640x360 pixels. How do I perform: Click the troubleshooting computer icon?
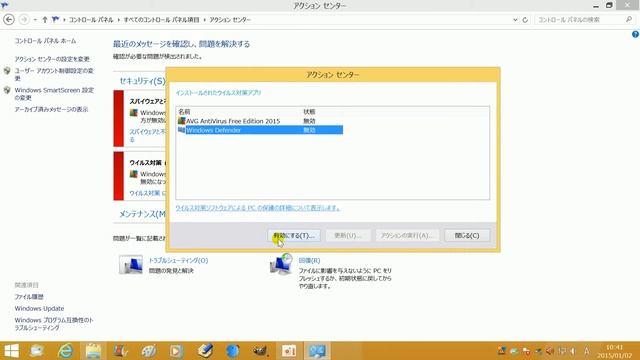click(131, 264)
